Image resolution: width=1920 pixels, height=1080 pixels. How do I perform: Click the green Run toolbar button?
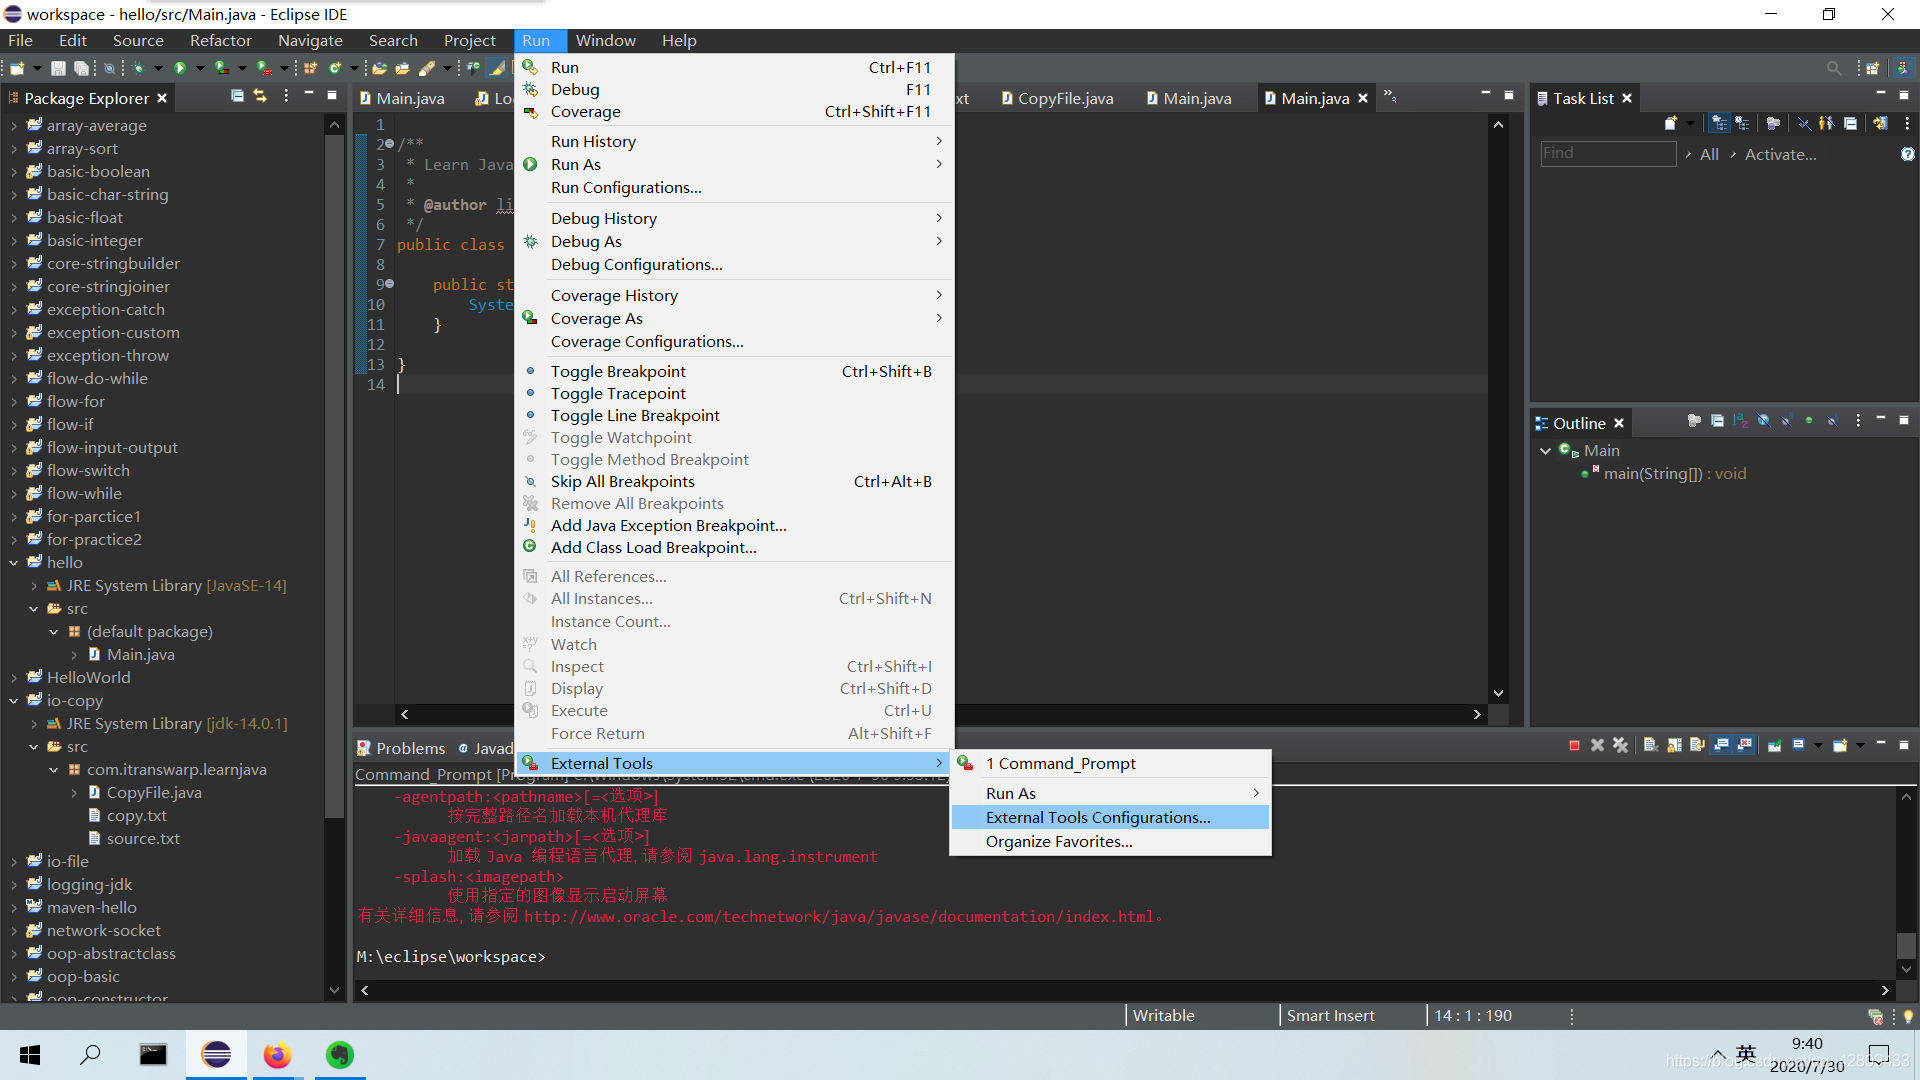point(180,68)
